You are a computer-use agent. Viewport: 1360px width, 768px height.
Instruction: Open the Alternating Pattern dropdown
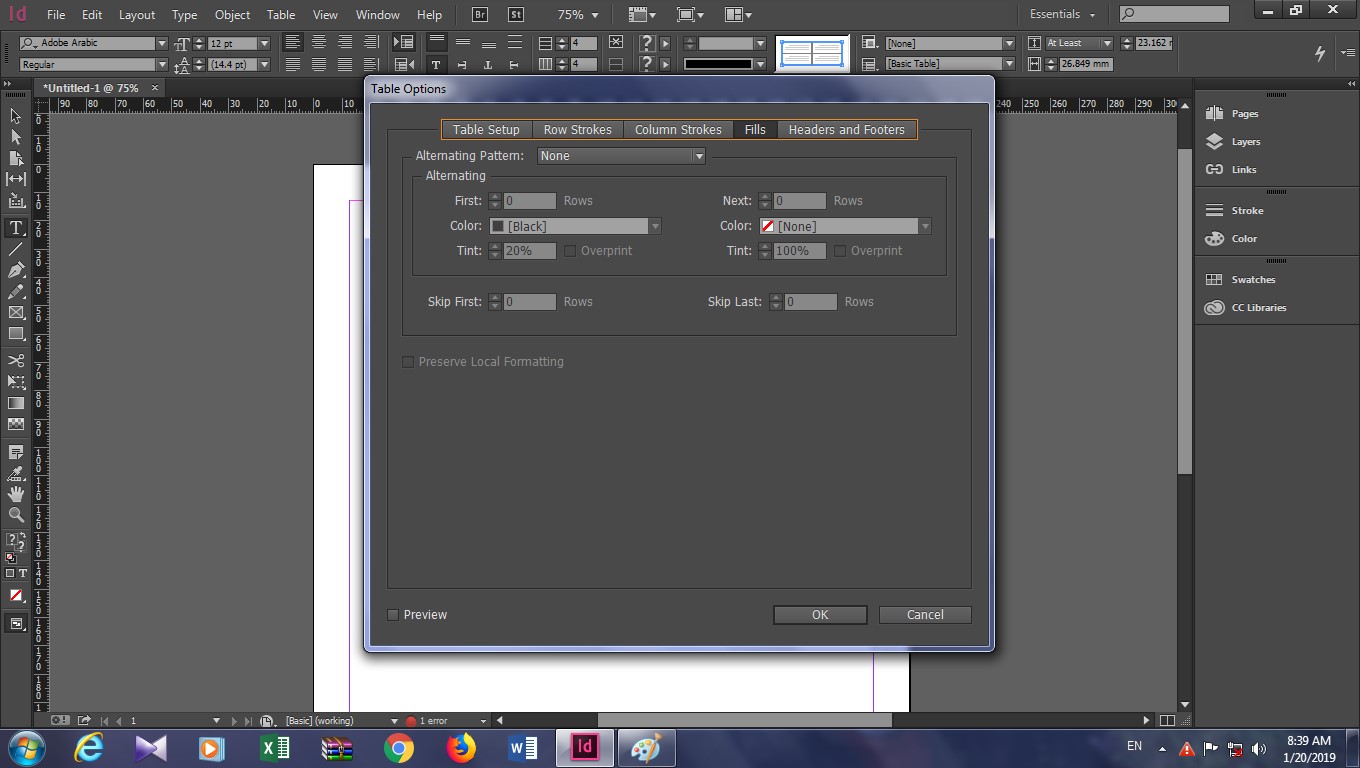click(621, 156)
